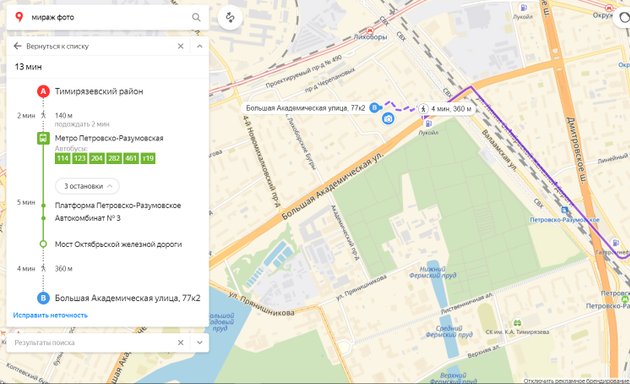The height and width of the screenshot is (384, 630).
Task: Click the red point A marker in list
Action: [x=43, y=92]
